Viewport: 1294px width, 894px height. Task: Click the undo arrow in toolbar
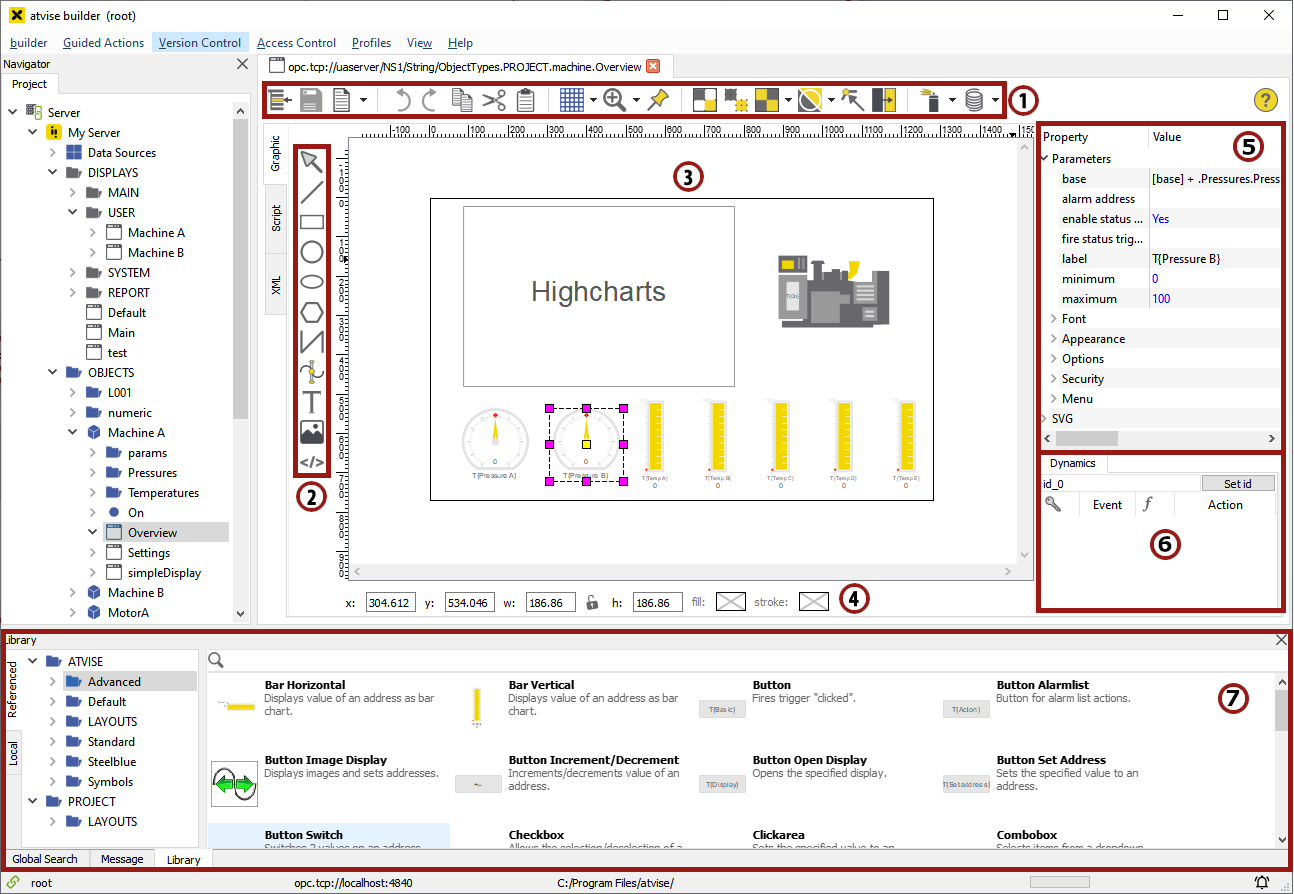click(402, 100)
